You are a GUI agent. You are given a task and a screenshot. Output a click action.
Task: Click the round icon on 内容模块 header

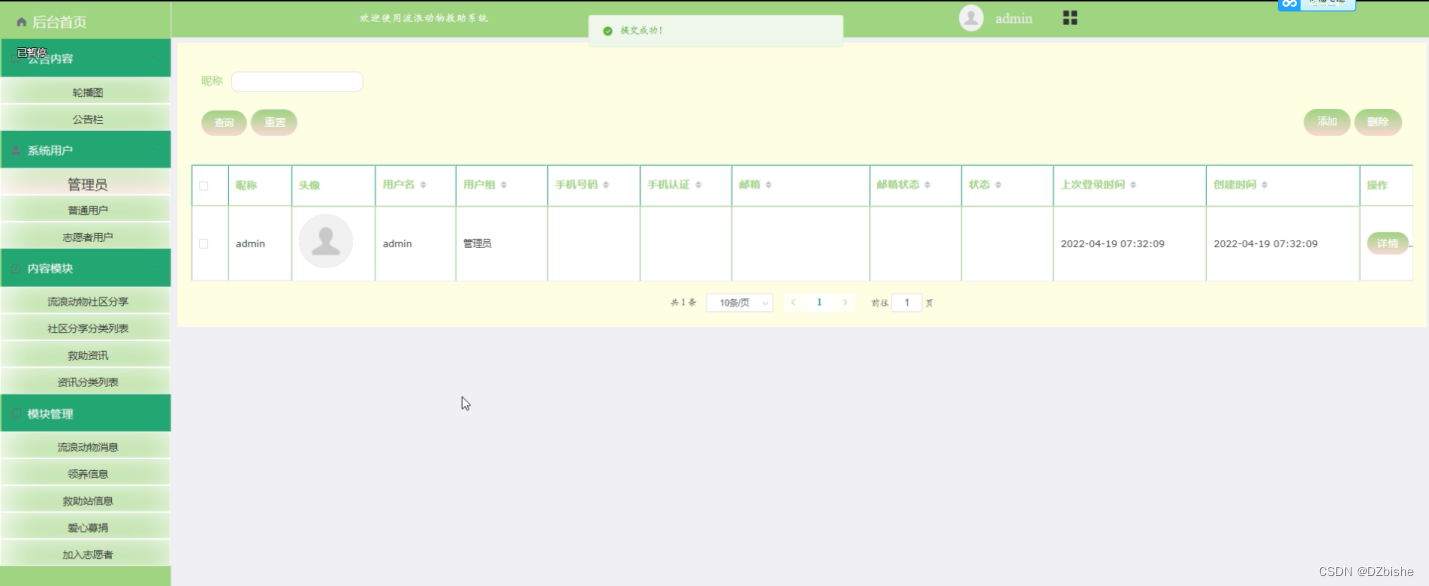17,269
